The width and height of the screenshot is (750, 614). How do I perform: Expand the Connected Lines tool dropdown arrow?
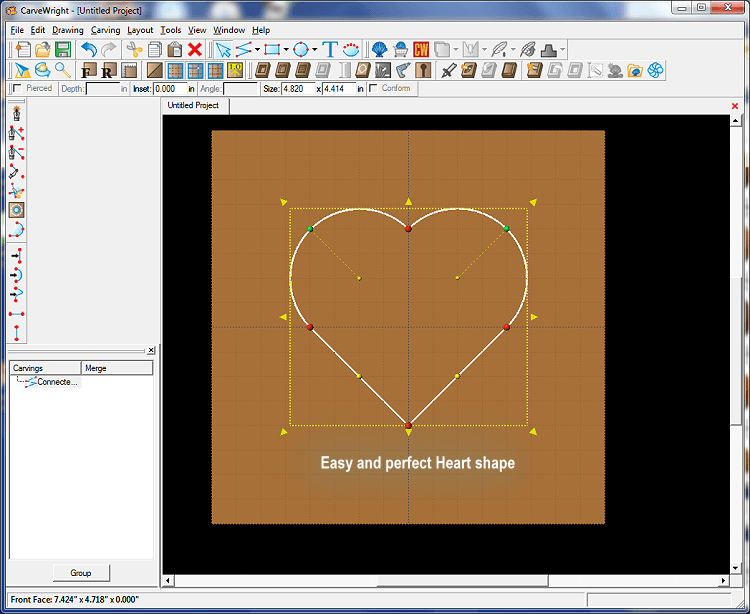[257, 49]
